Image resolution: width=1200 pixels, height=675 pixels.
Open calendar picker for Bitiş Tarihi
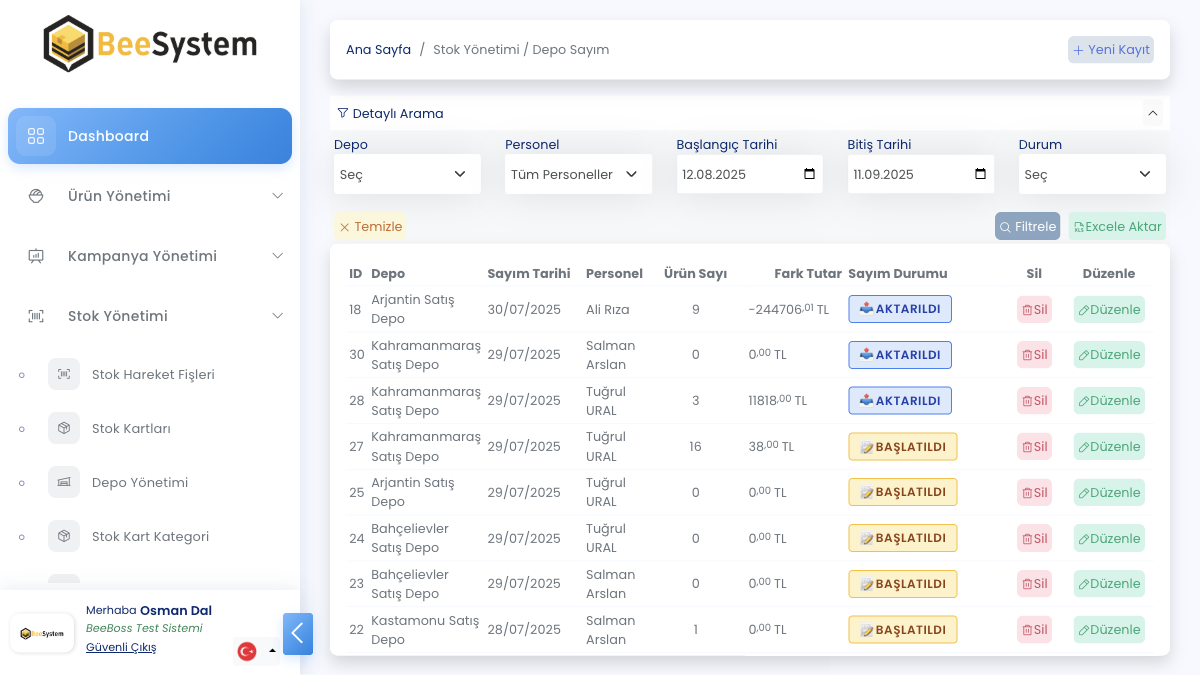point(980,174)
